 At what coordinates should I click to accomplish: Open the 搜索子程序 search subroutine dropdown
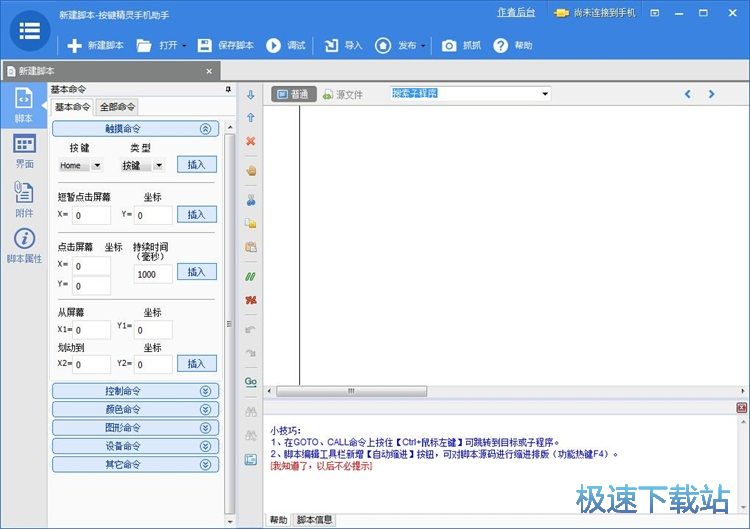(545, 94)
